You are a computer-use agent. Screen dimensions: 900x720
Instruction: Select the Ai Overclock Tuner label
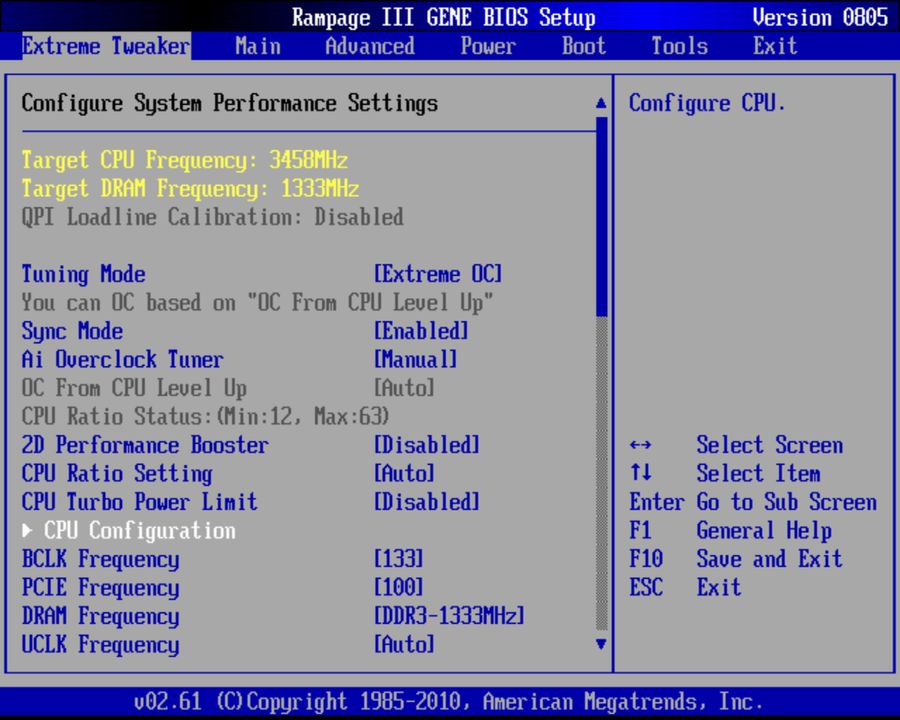[x=122, y=359]
